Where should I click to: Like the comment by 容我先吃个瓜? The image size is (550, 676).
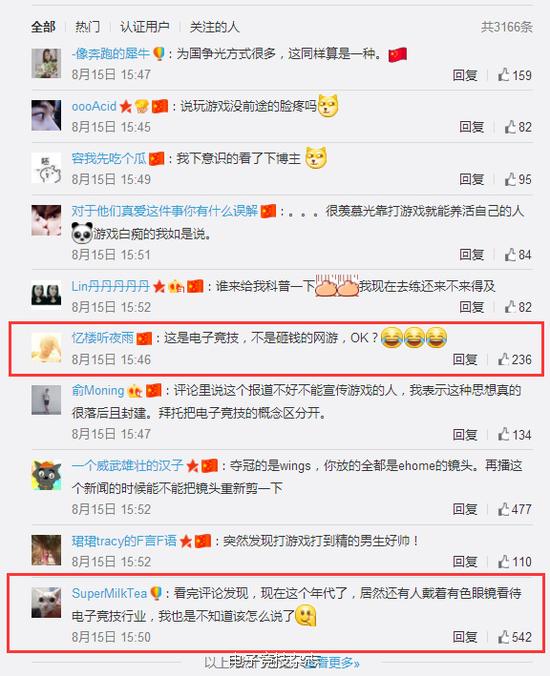[x=518, y=179]
